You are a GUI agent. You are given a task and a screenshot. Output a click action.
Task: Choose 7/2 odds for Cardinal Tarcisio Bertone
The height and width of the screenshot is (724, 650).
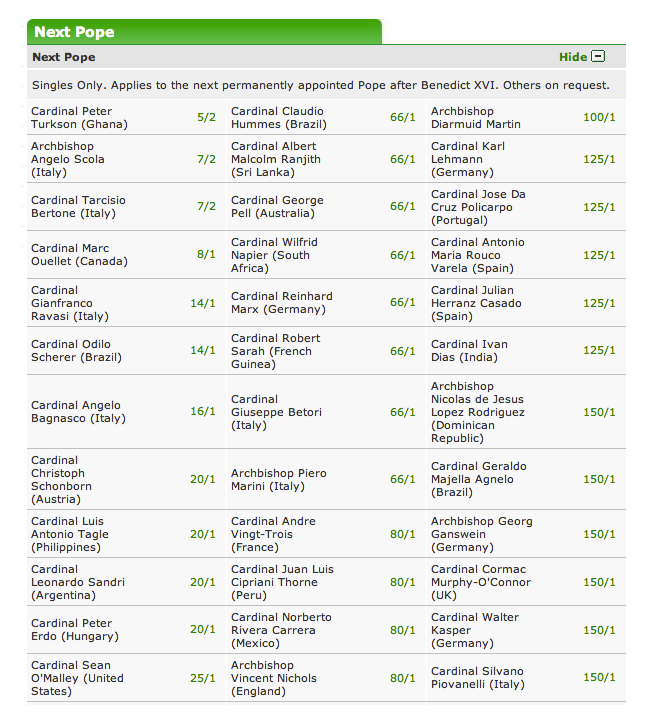click(x=206, y=206)
